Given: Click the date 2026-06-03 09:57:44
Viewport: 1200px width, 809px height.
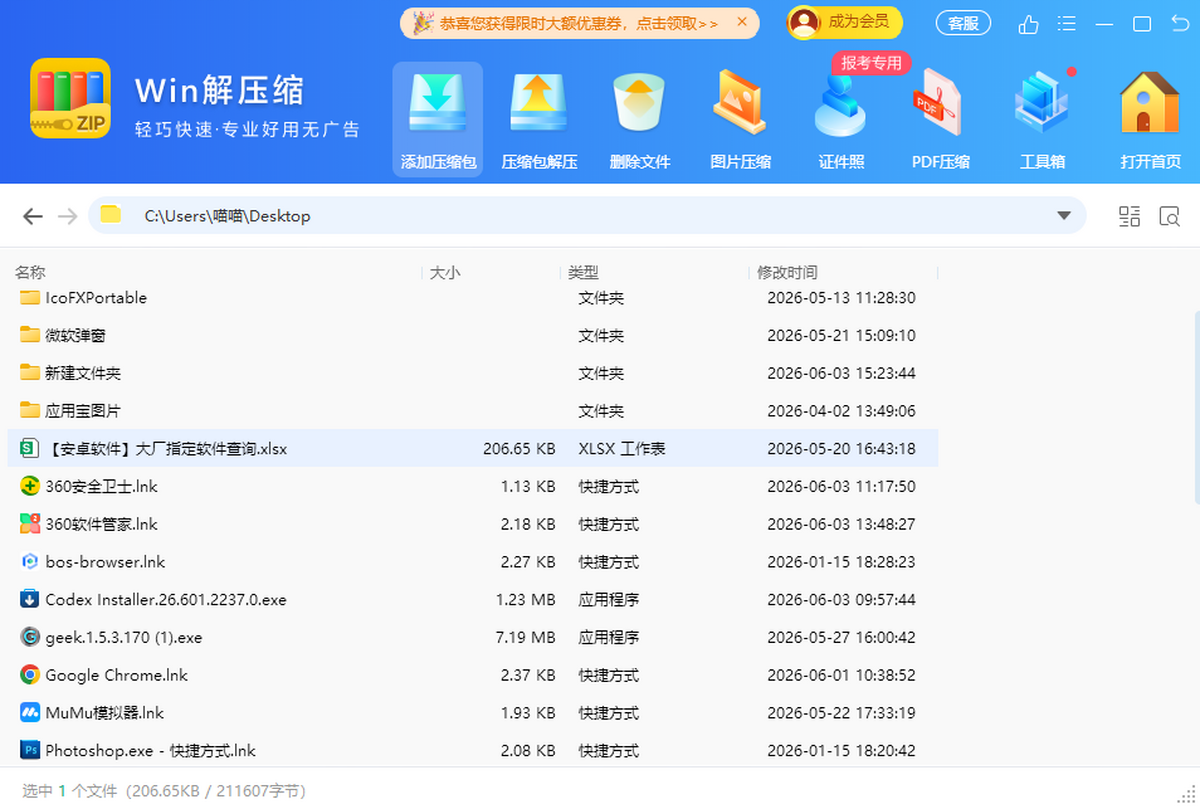Looking at the screenshot, I should pos(841,600).
